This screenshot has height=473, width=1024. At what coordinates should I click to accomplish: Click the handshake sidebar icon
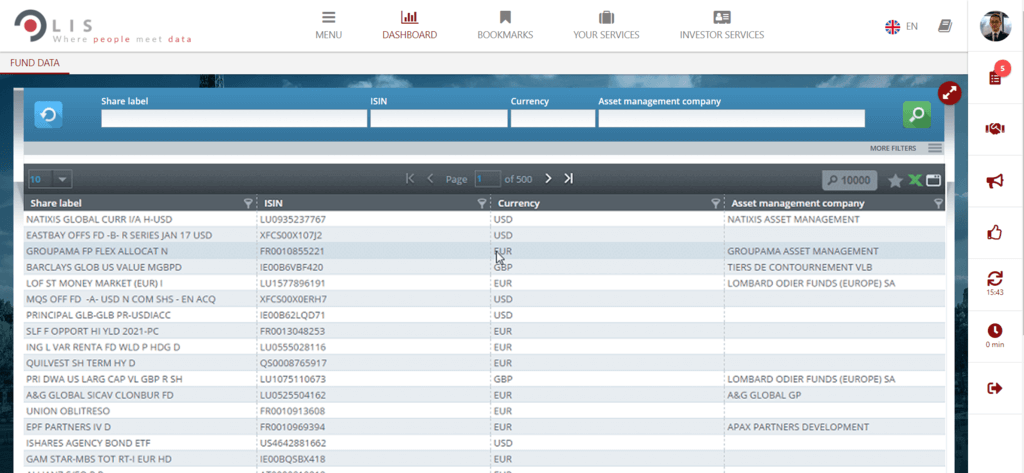[995, 129]
